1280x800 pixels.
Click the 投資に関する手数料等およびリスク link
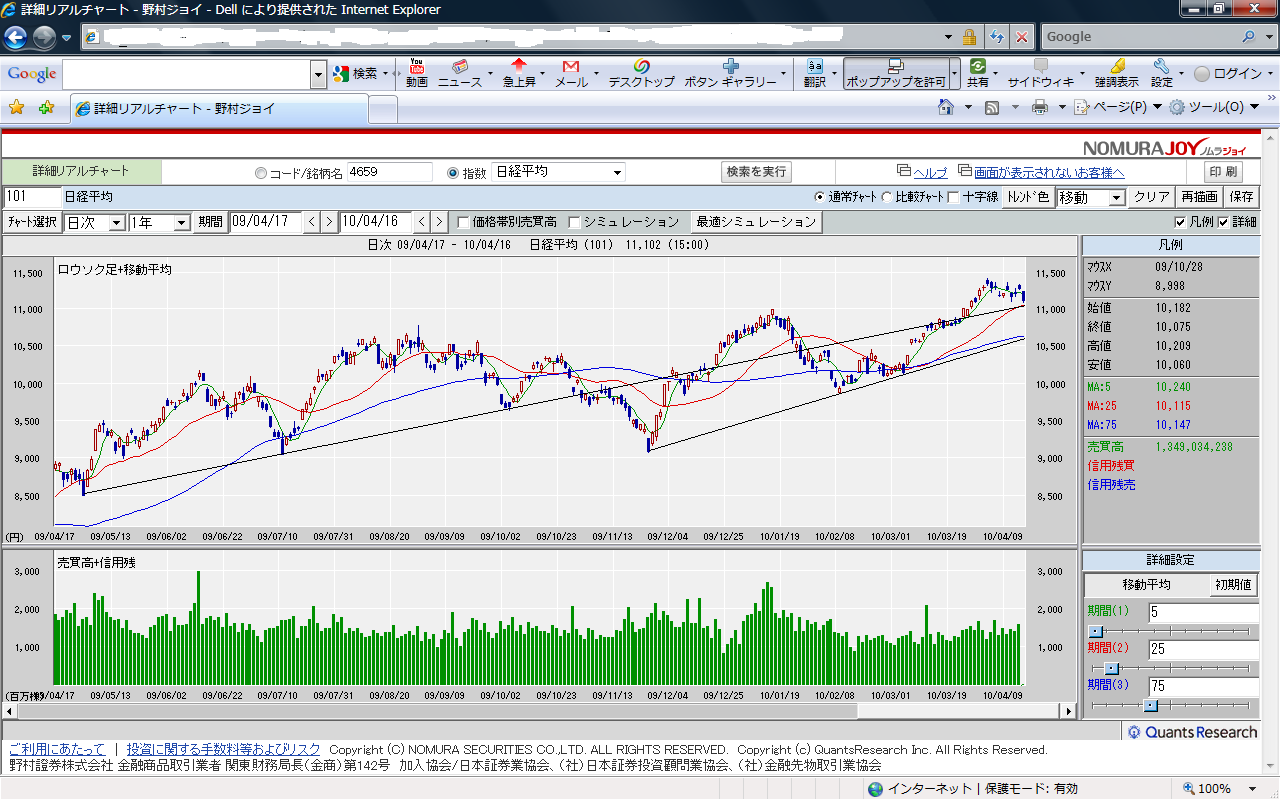(x=224, y=749)
